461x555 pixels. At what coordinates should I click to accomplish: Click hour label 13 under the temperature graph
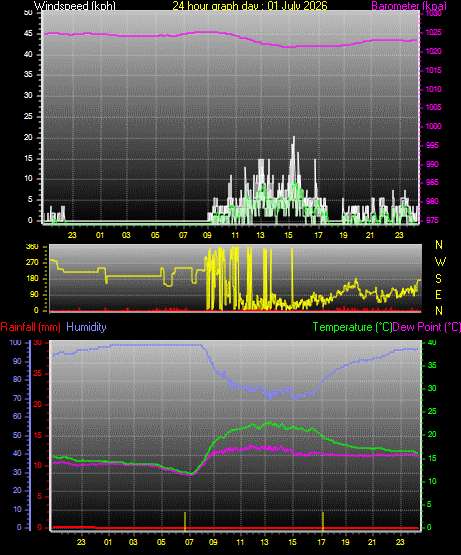(x=264, y=542)
